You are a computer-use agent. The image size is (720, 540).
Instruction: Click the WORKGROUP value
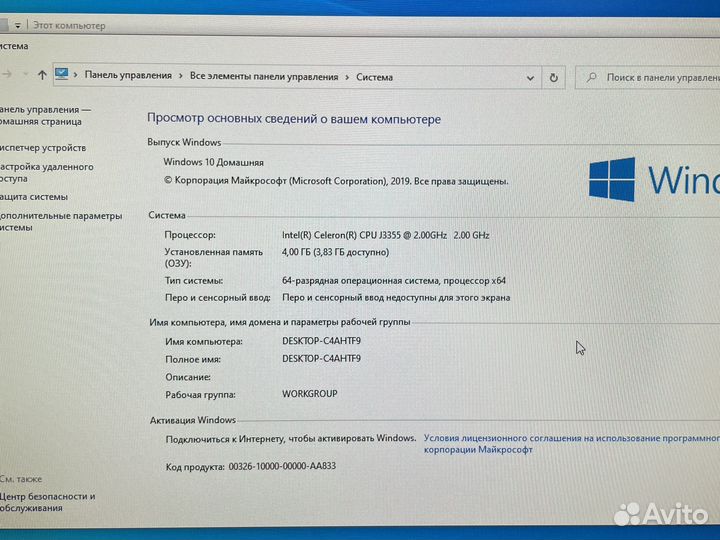[x=309, y=394]
